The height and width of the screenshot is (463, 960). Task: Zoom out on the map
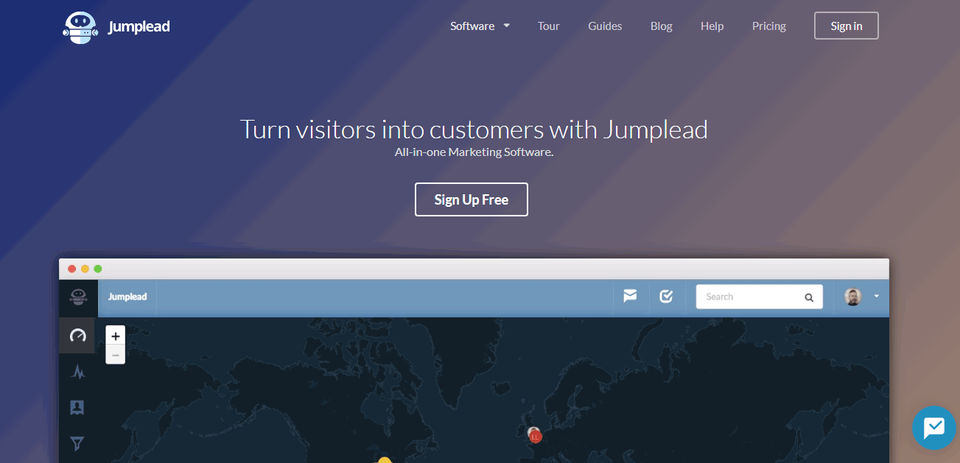(115, 355)
